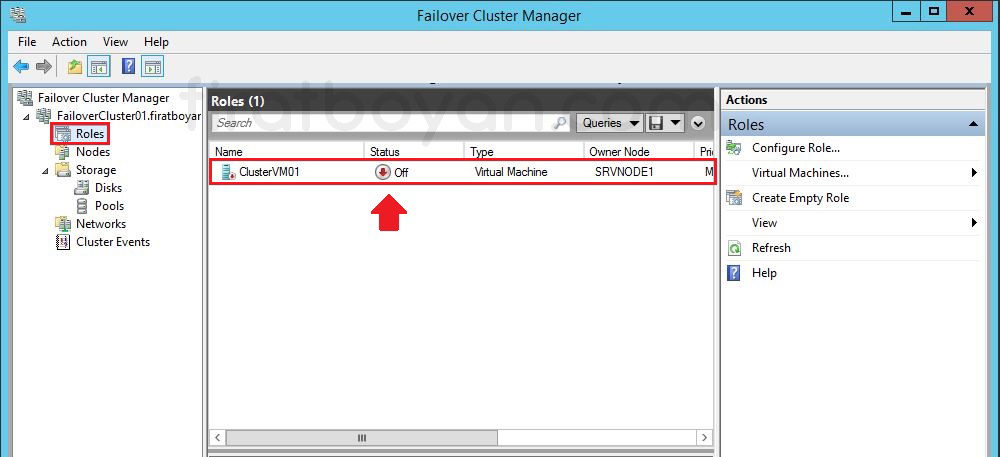Viewport: 1000px width, 457px height.
Task: Click Help in Actions pane
Action: [764, 273]
